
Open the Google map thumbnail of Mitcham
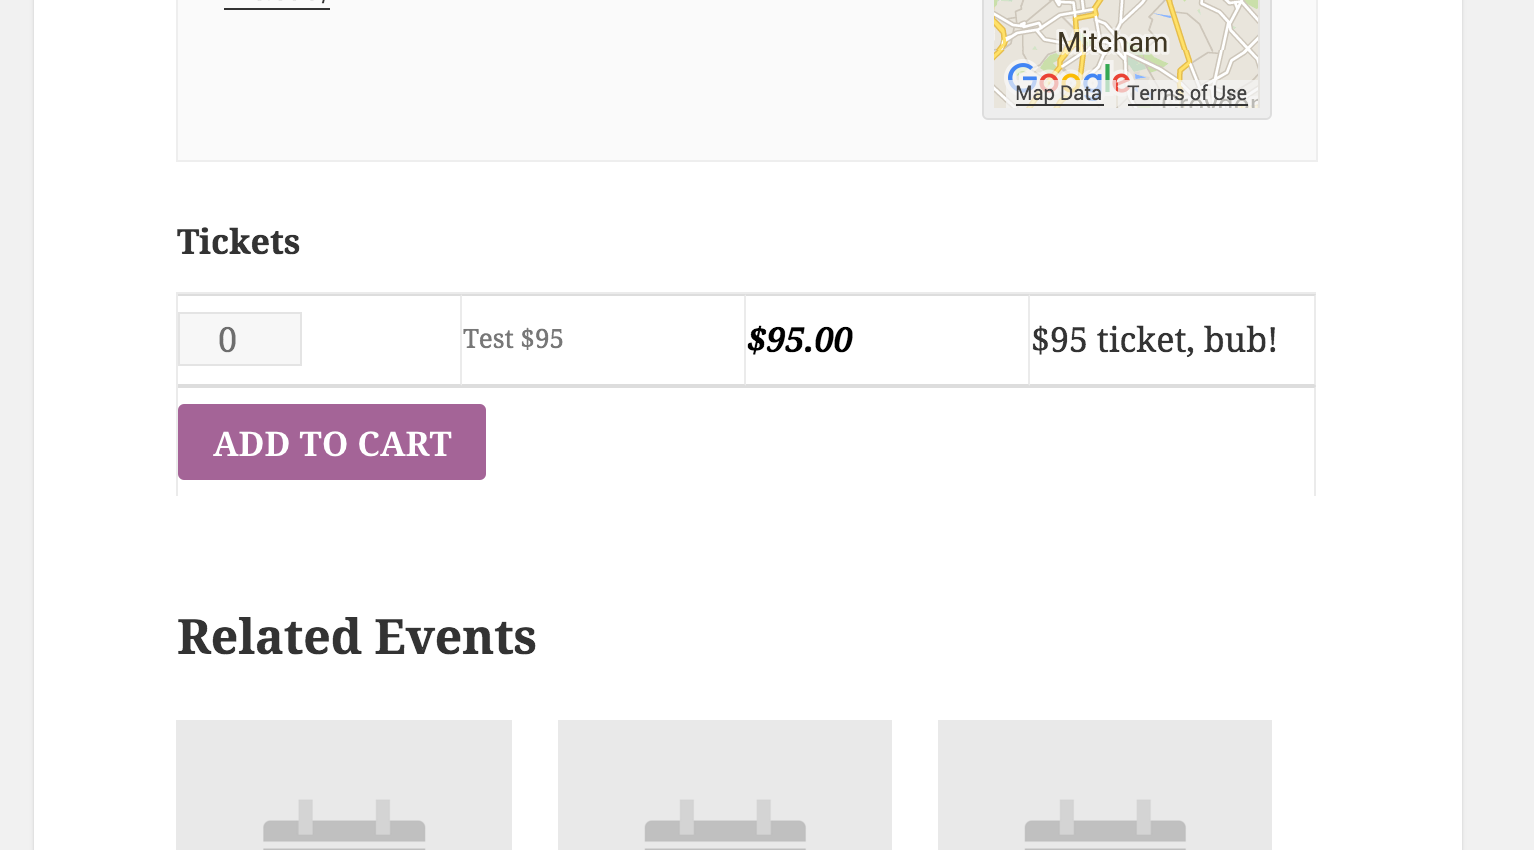coord(1126,54)
